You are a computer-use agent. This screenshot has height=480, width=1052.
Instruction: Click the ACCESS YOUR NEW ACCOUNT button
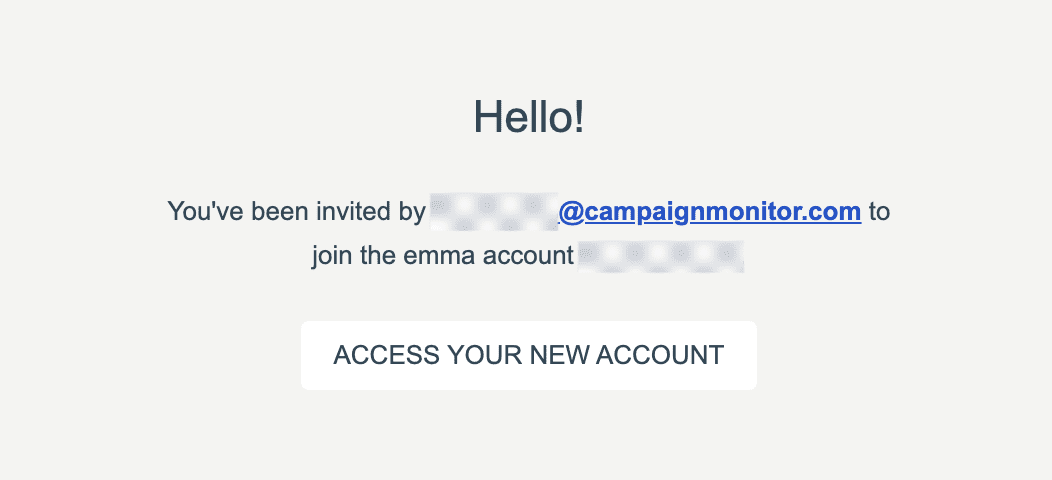[x=529, y=355]
